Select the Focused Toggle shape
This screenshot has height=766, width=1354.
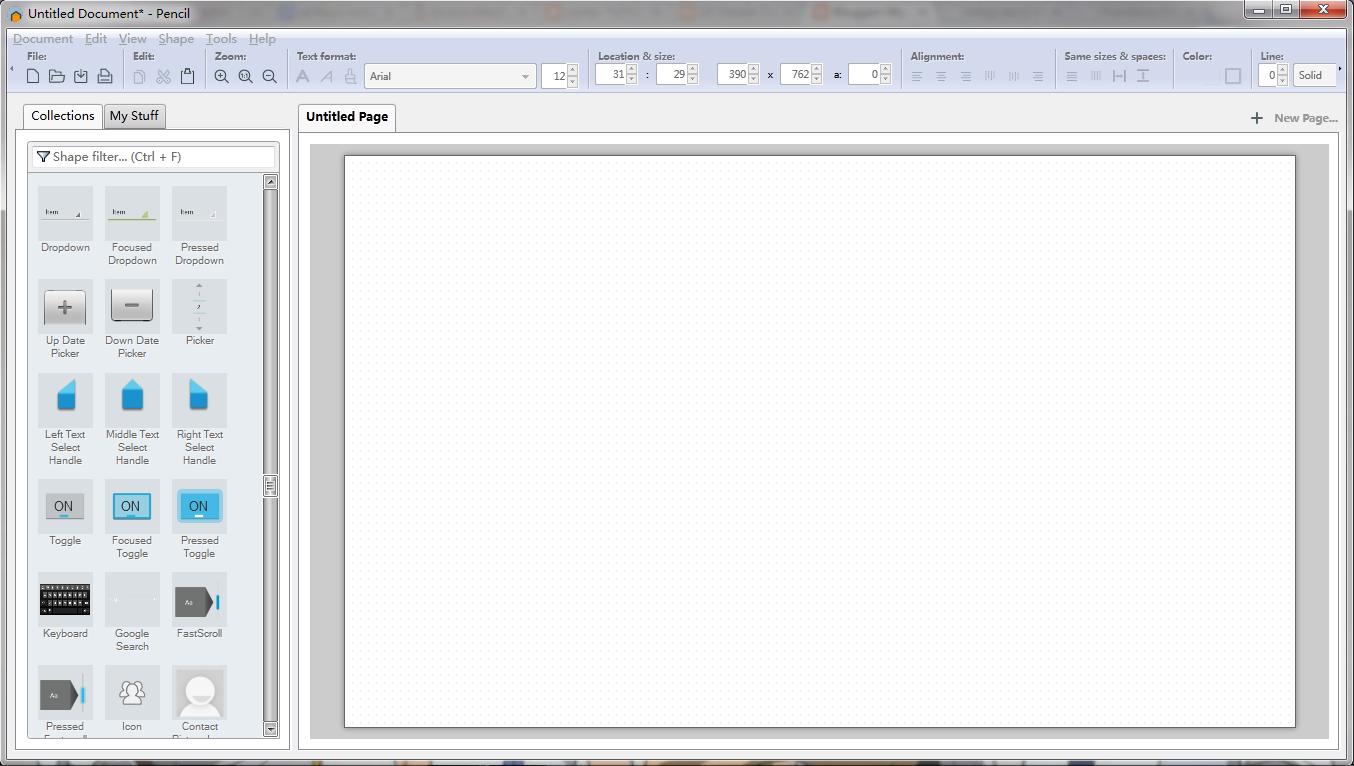pos(132,506)
